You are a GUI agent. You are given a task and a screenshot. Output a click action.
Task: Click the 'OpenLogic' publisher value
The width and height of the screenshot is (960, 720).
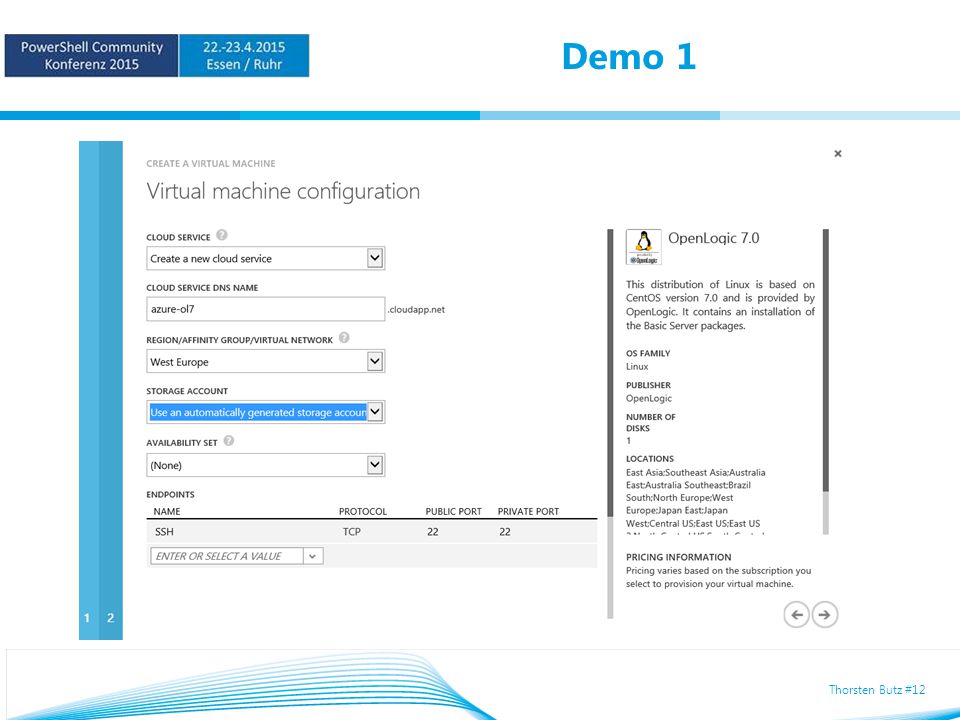[649, 399]
